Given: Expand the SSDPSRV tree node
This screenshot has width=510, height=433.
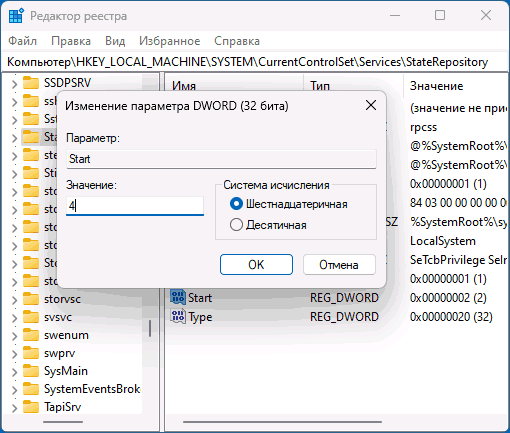Looking at the screenshot, I should [x=14, y=83].
